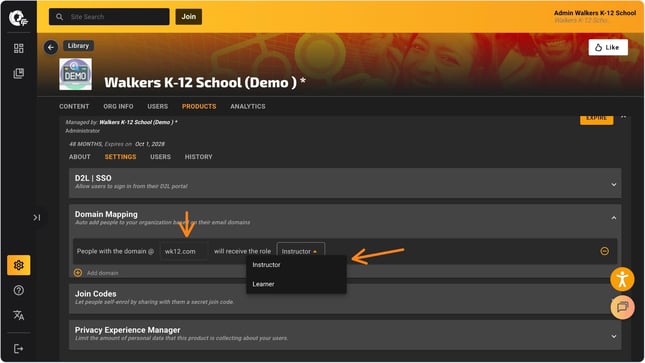645x363 pixels.
Task: Collapse the Domain Mapping section
Action: click(614, 218)
